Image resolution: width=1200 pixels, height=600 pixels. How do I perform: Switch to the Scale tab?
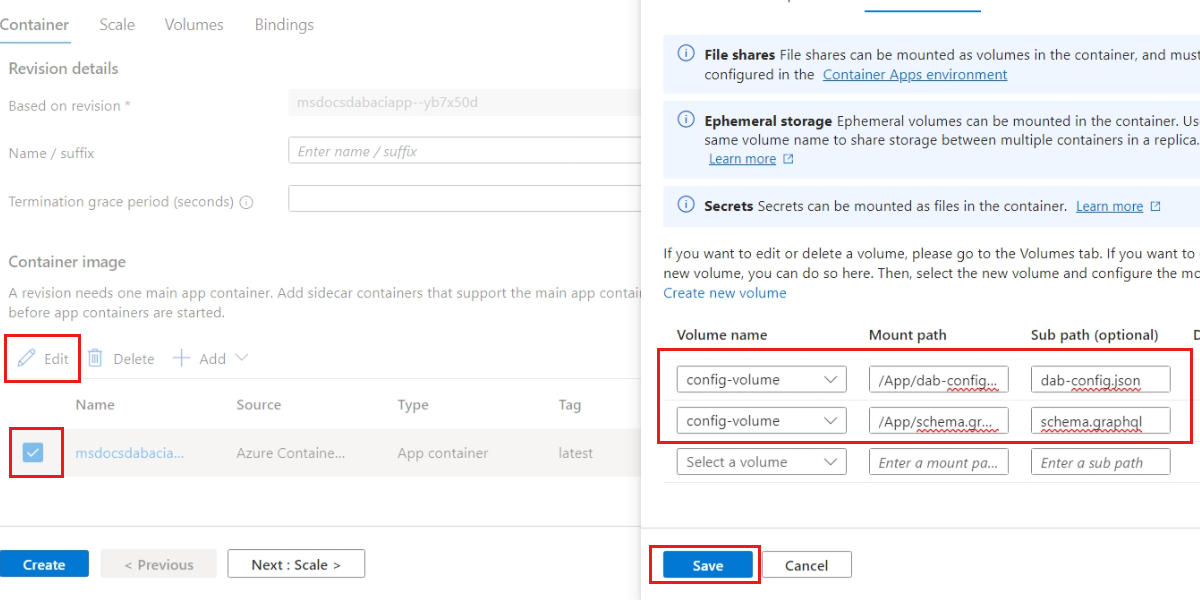coord(117,24)
